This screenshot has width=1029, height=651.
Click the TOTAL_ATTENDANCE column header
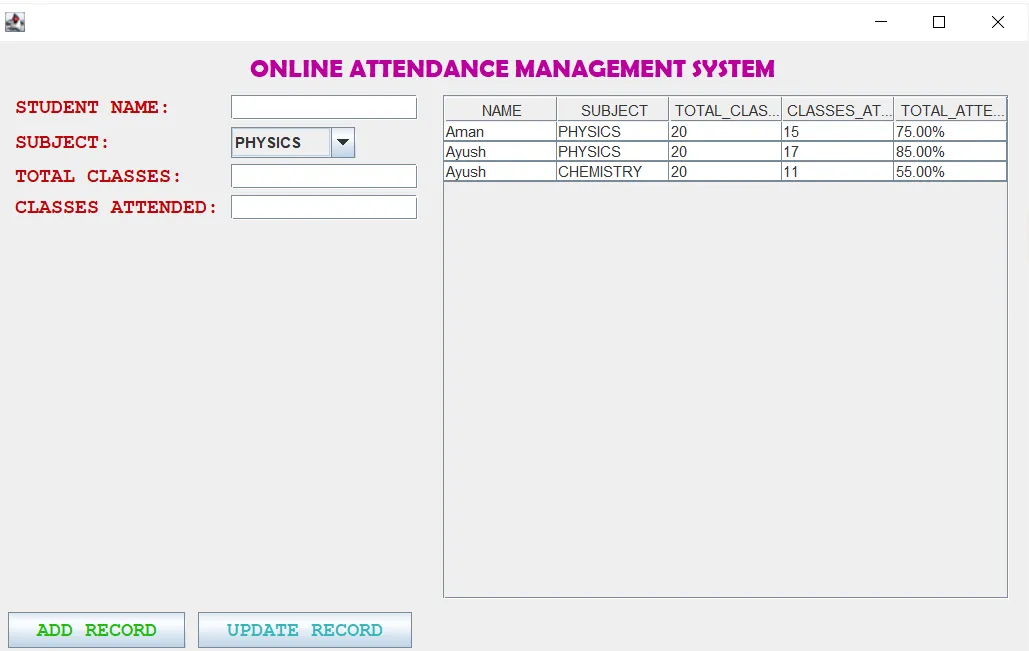coord(950,110)
